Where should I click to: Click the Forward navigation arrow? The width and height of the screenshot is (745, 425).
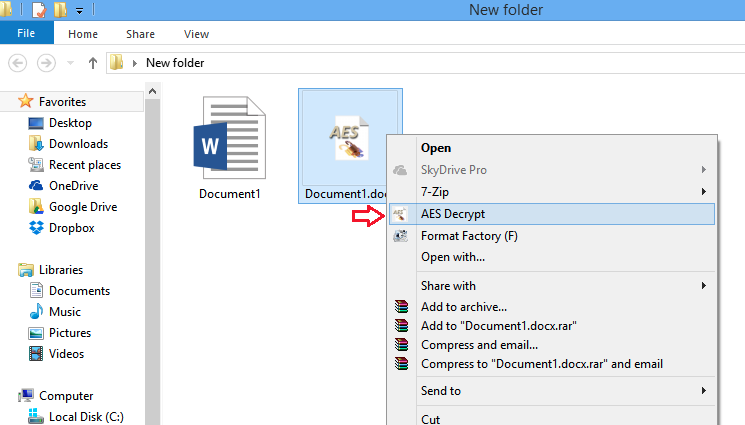pos(46,63)
